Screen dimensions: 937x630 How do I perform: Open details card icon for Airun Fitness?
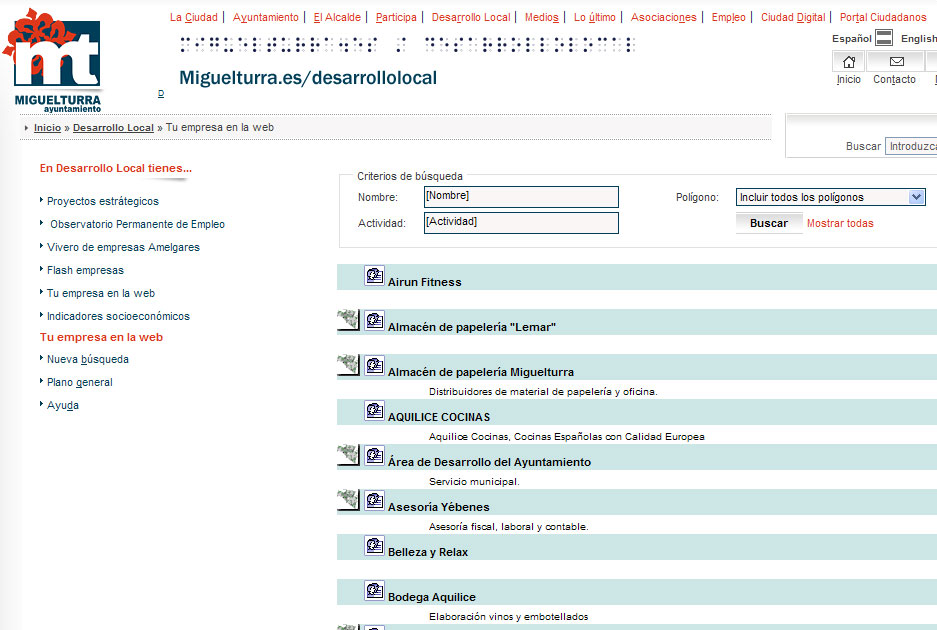coord(374,276)
